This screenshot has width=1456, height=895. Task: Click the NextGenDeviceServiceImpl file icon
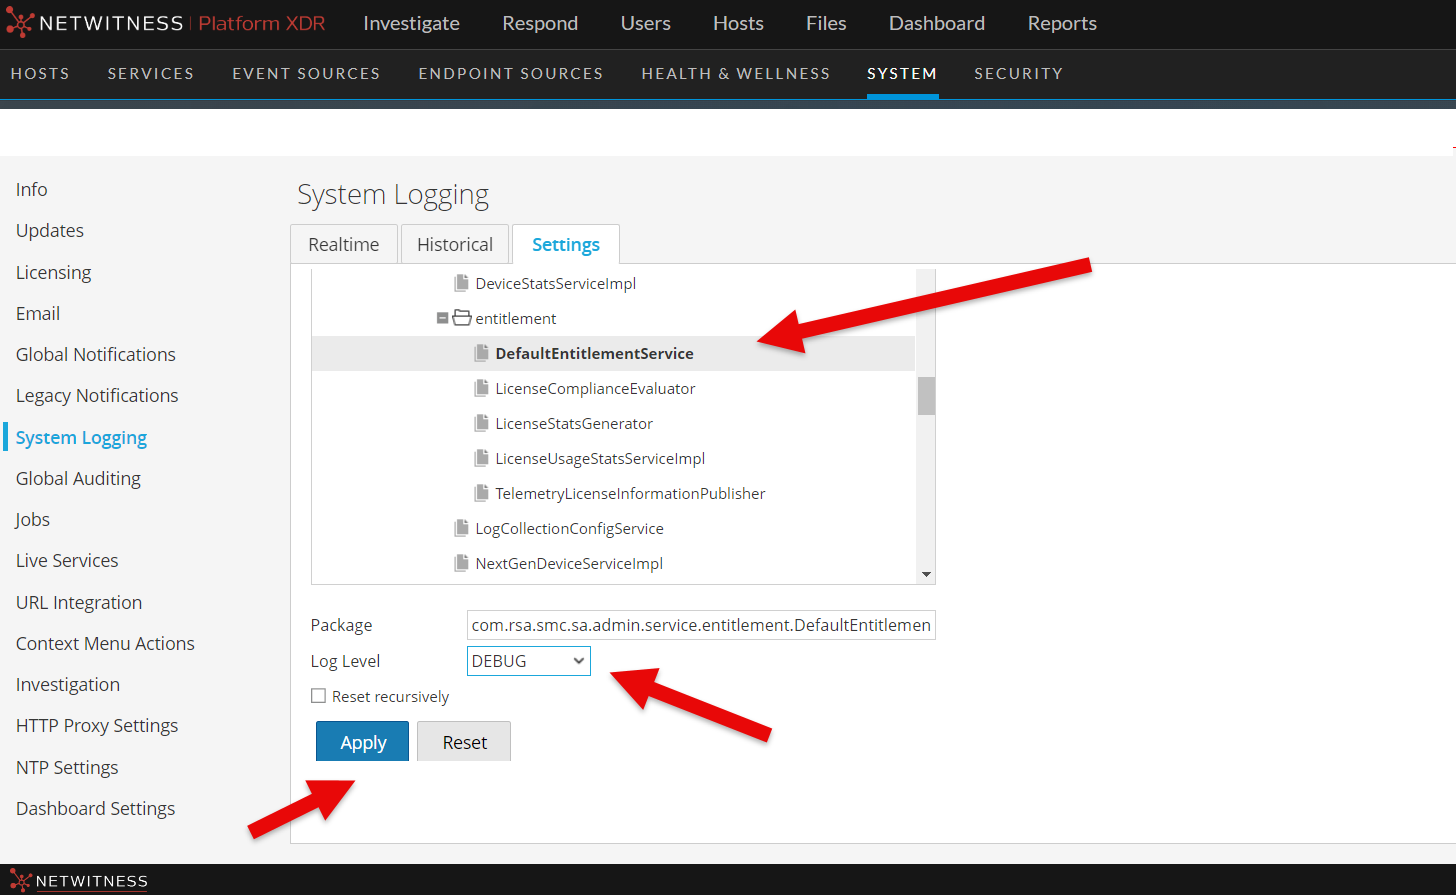tap(461, 563)
